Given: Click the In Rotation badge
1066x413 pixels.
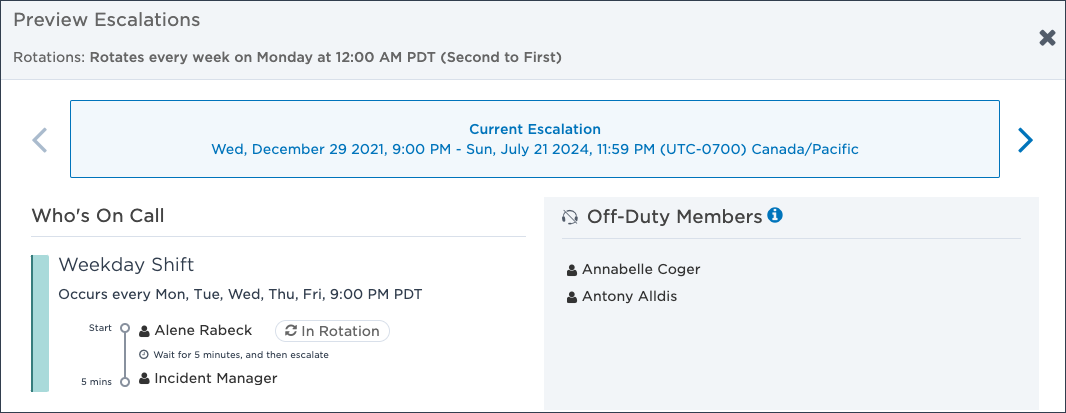Looking at the screenshot, I should tap(332, 331).
